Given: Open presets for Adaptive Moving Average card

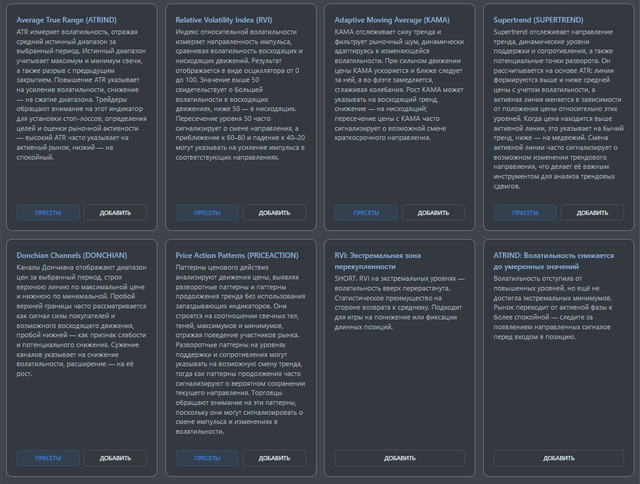Looking at the screenshot, I should point(366,213).
